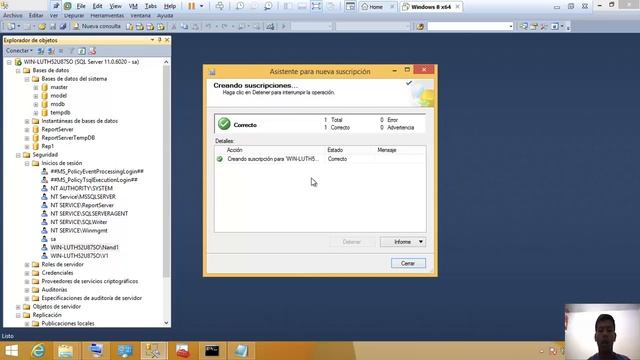
Task: Click the toolbox wrench icon in SSMS toolbar
Action: 544,27
